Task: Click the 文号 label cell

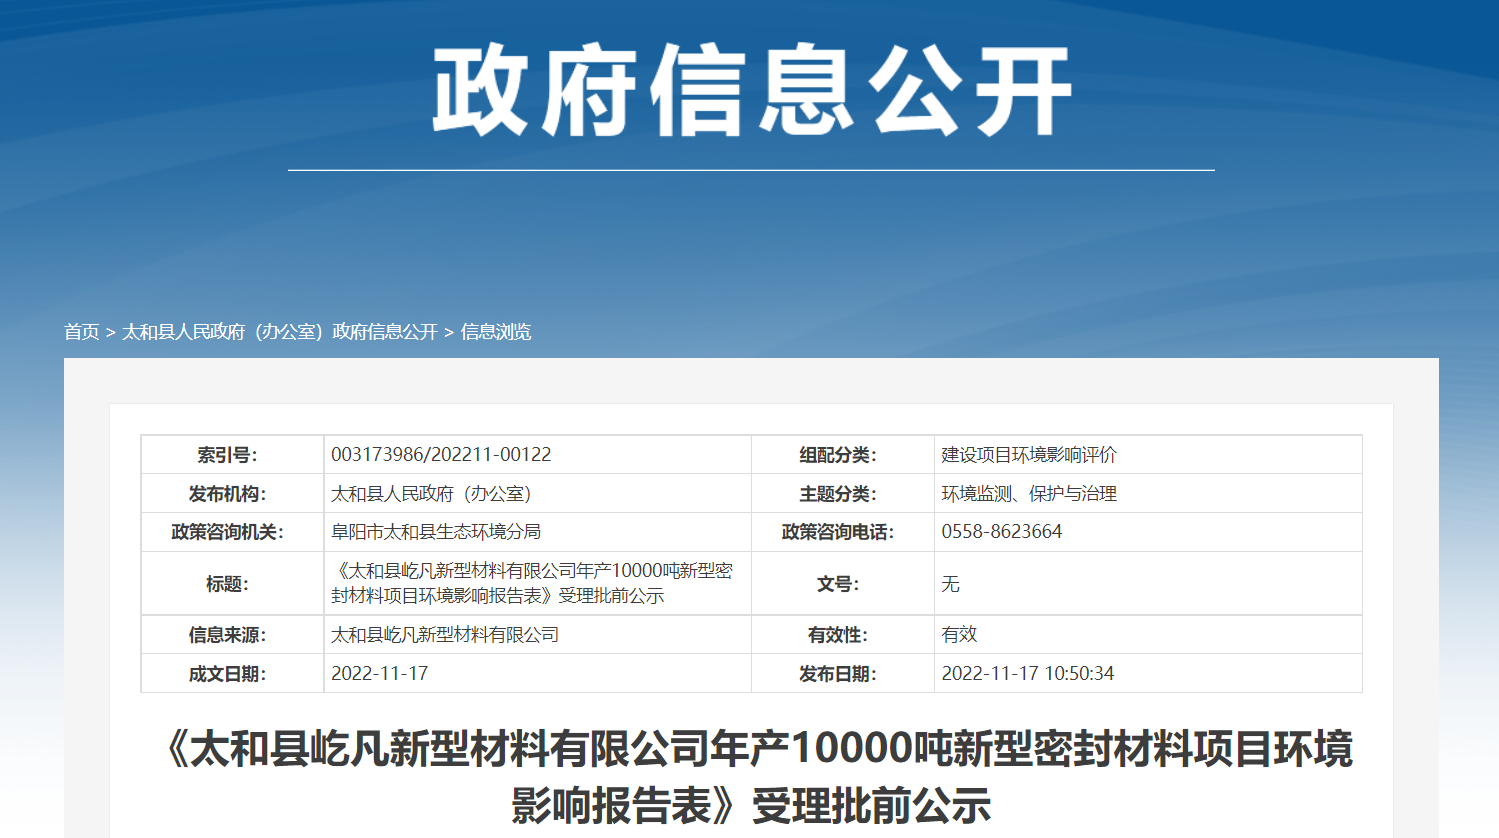Action: point(843,584)
